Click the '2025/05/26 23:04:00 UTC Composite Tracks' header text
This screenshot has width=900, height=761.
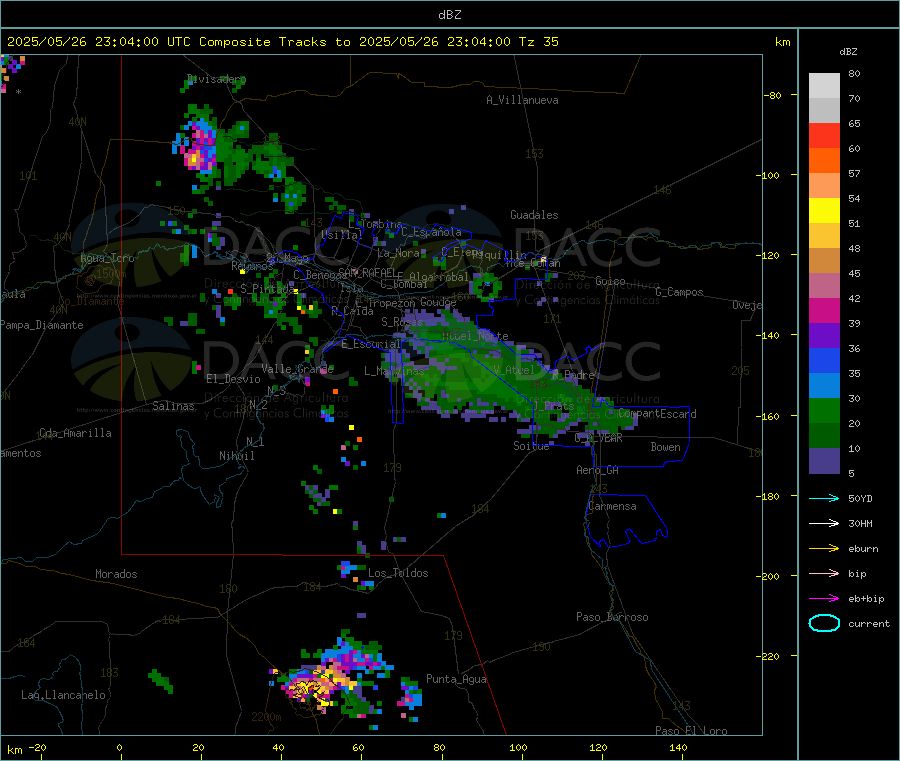(x=167, y=42)
